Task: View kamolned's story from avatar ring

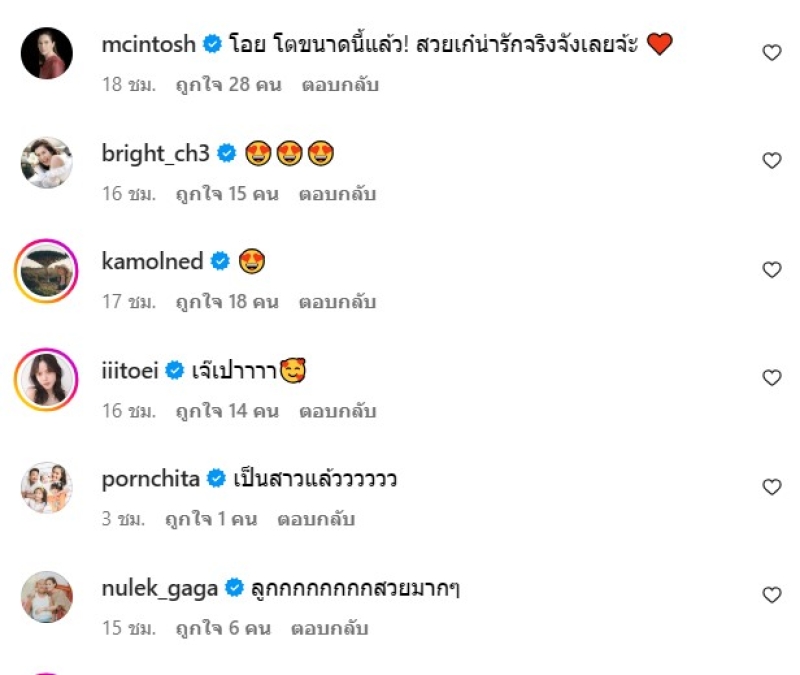Action: 47,270
